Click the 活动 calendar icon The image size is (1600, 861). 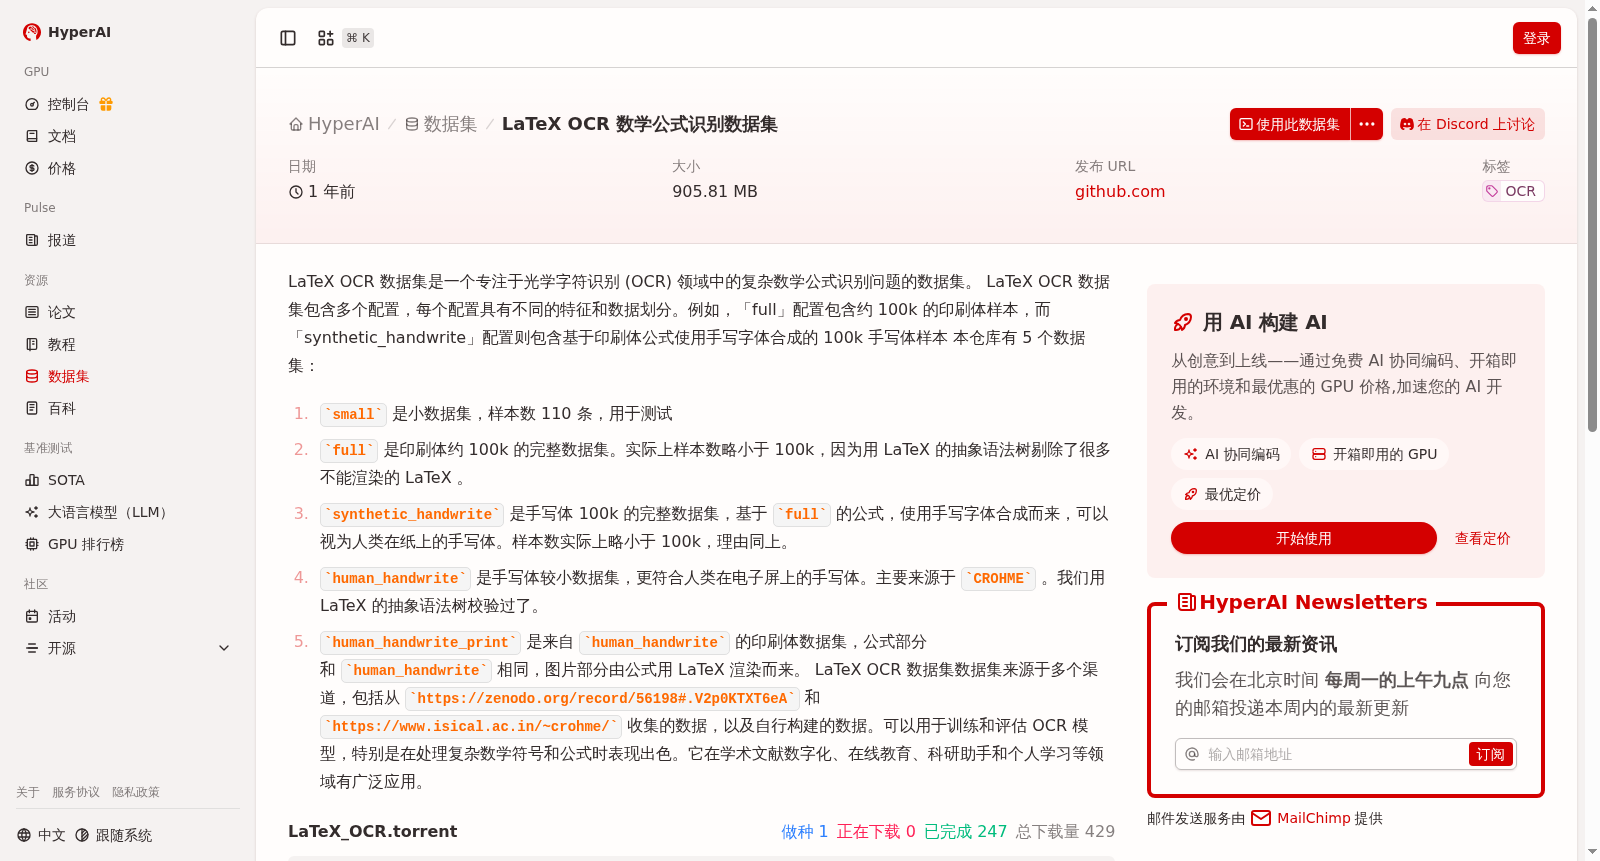coord(32,616)
